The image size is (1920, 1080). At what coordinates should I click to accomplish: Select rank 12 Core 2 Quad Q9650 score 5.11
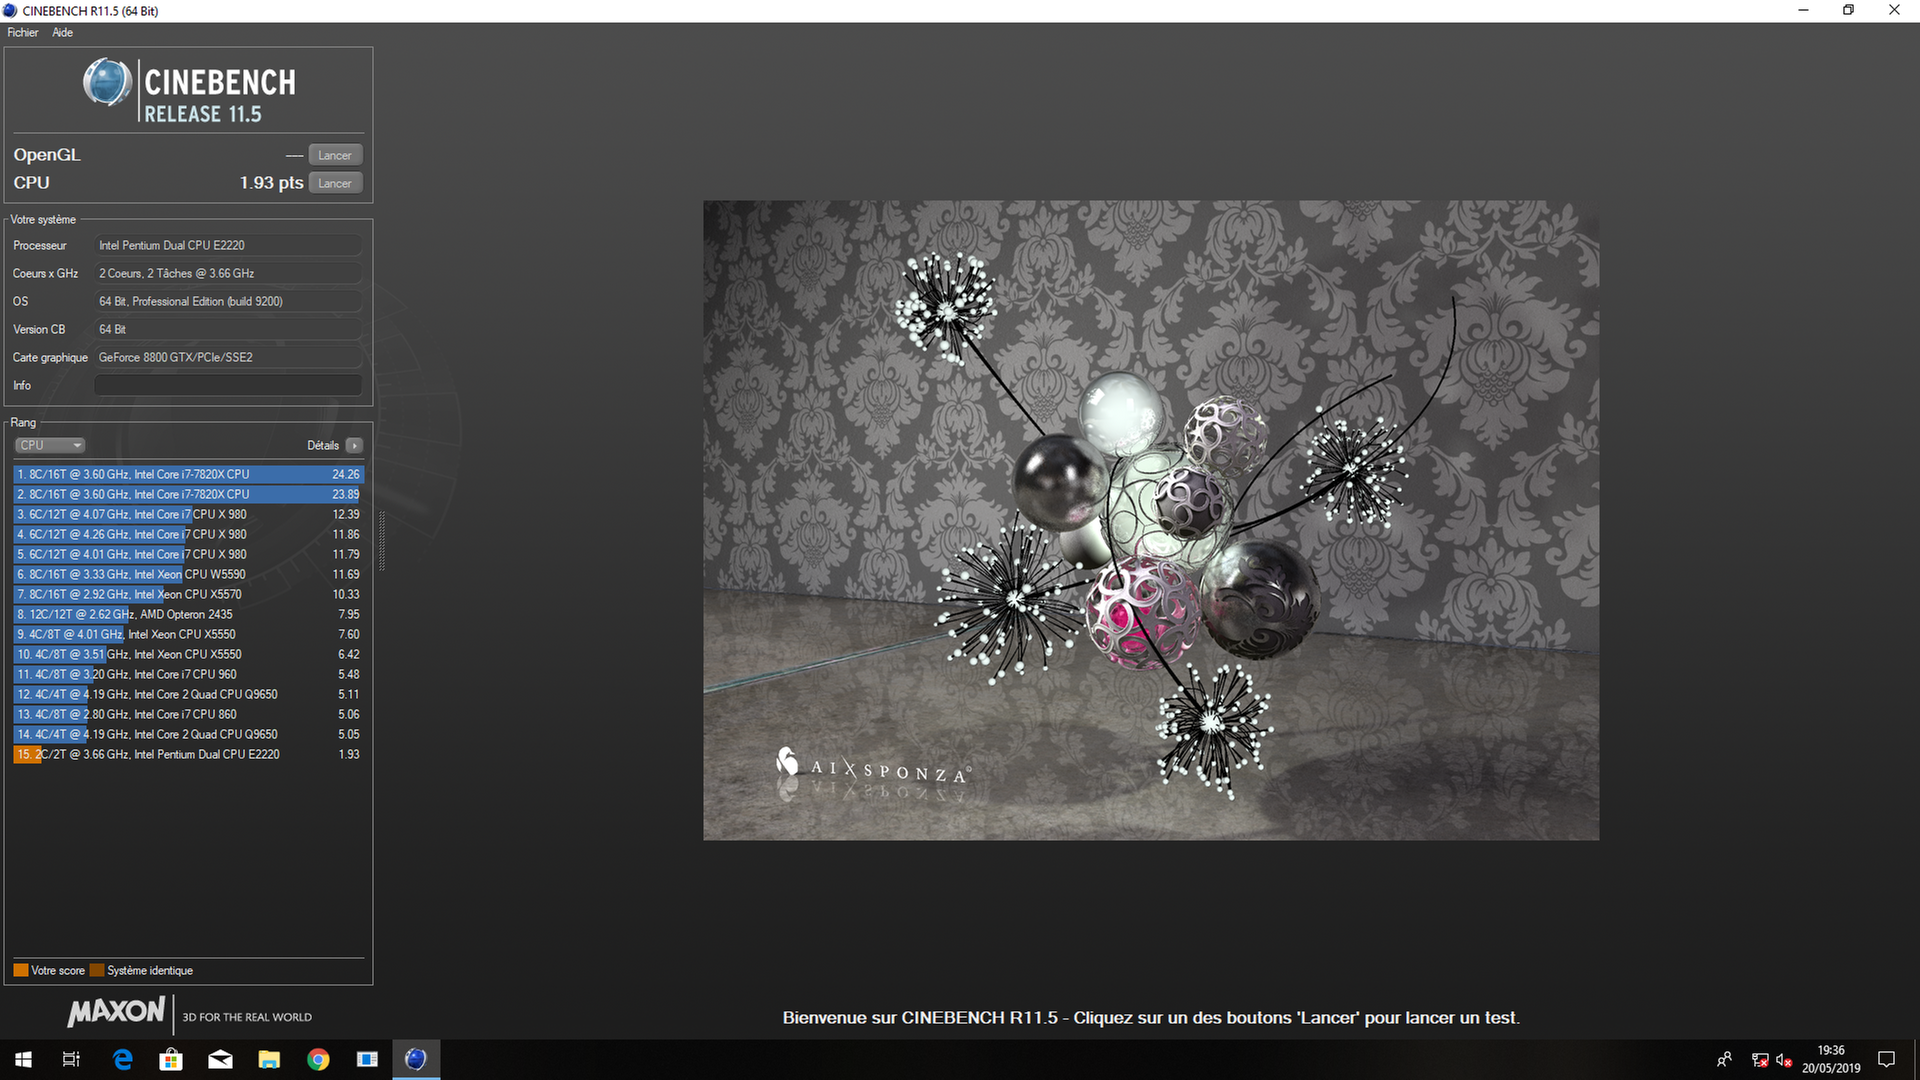pyautogui.click(x=188, y=694)
